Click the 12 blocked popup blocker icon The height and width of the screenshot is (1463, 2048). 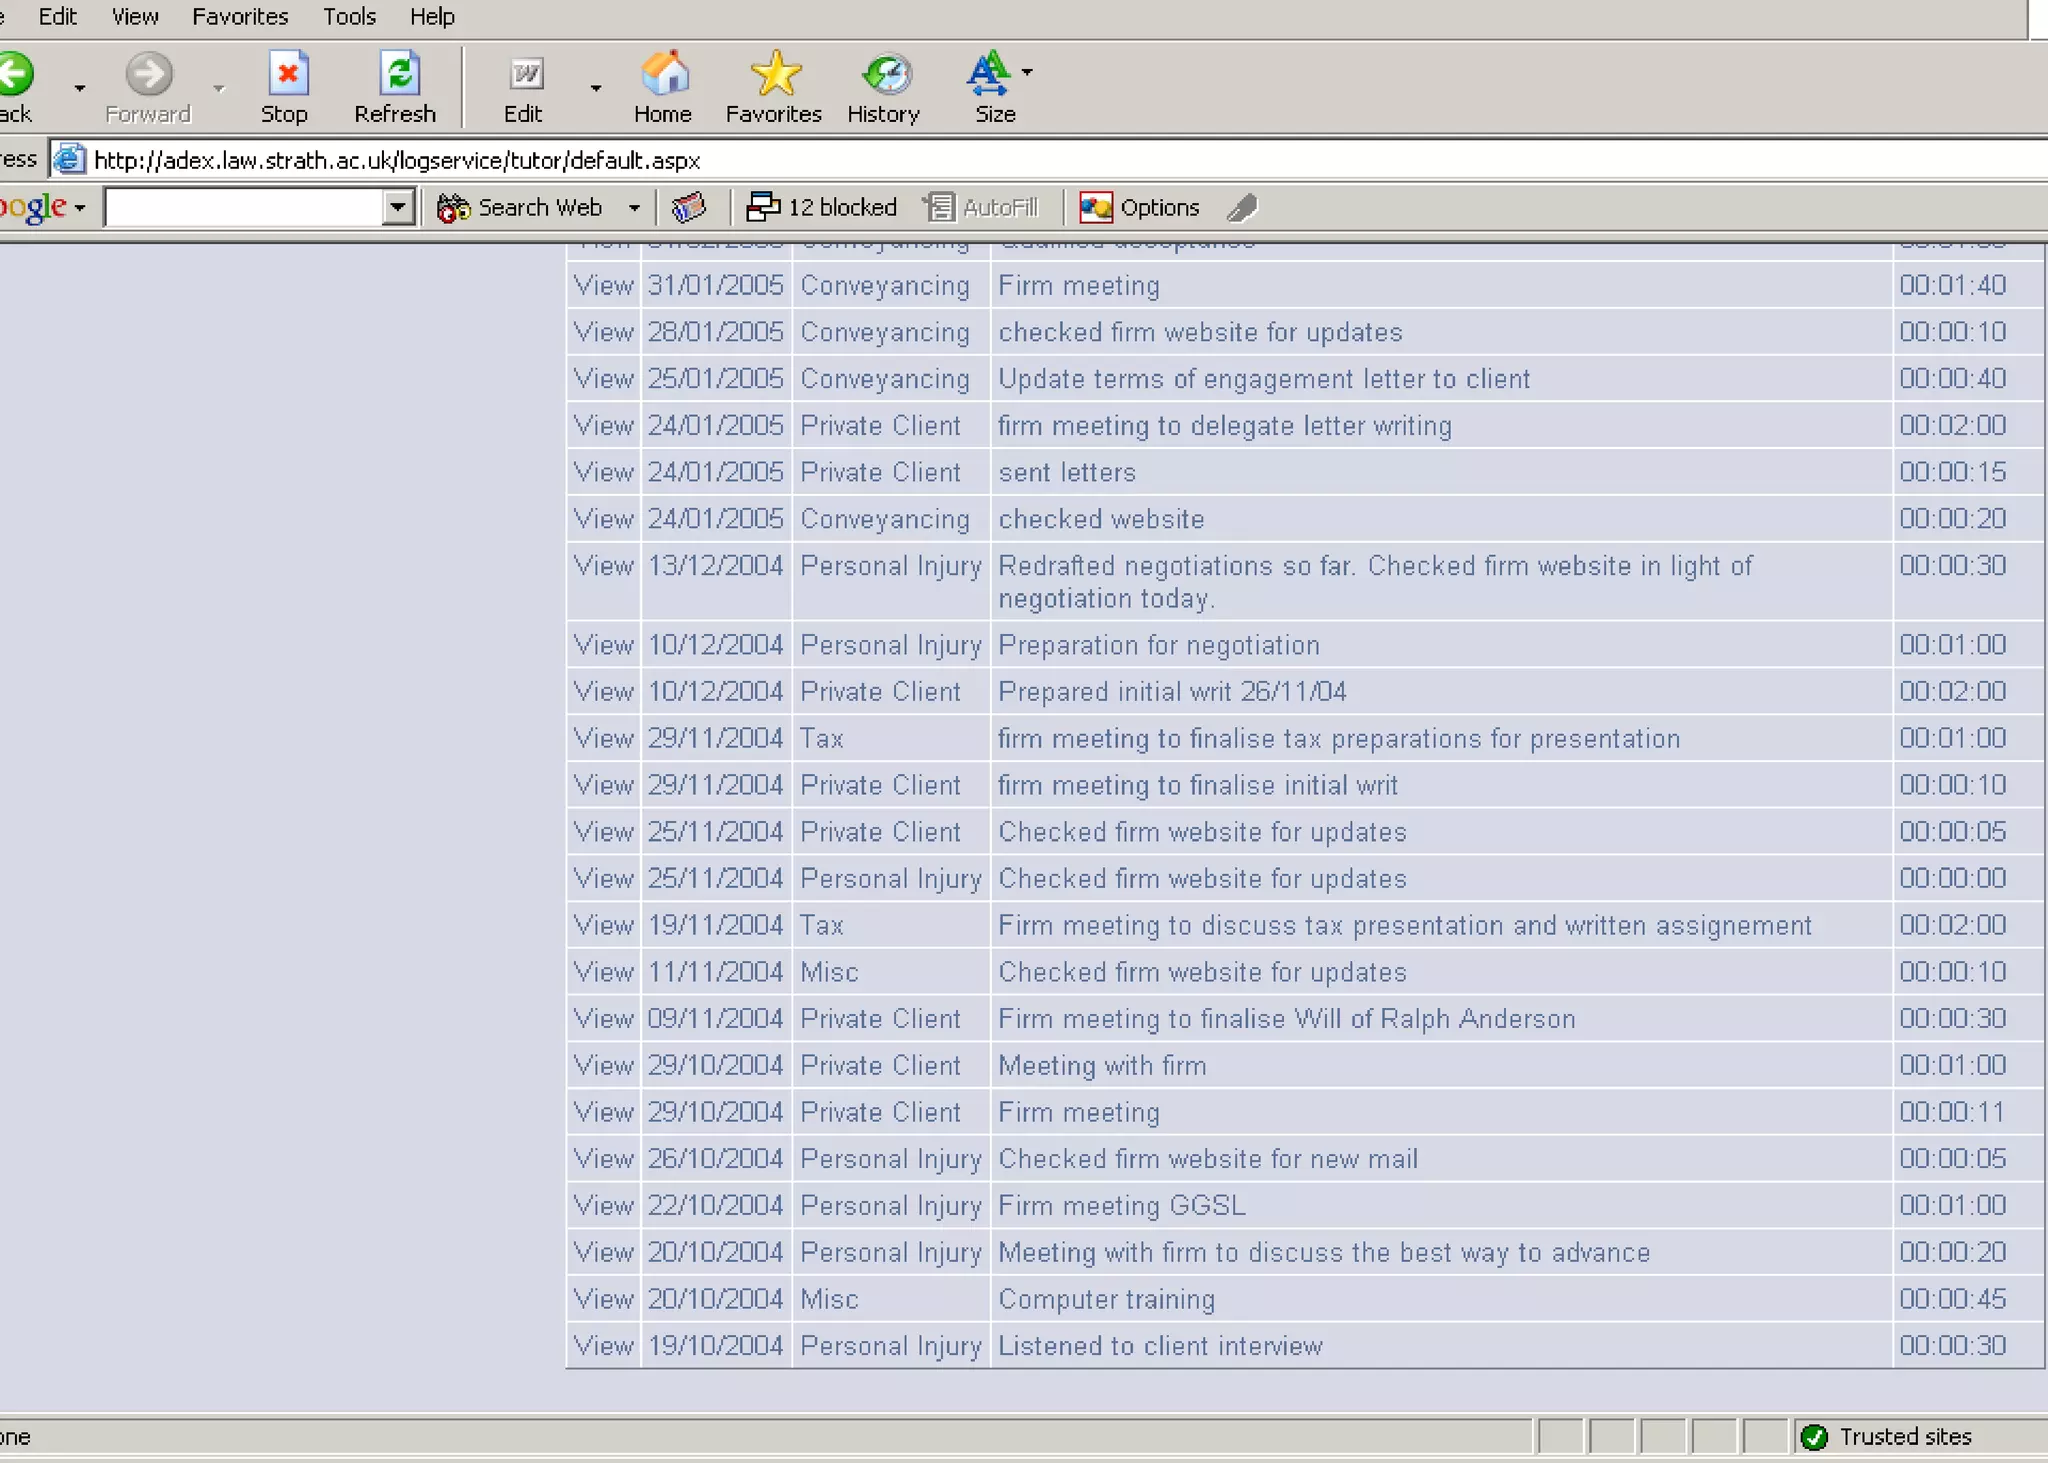click(822, 207)
